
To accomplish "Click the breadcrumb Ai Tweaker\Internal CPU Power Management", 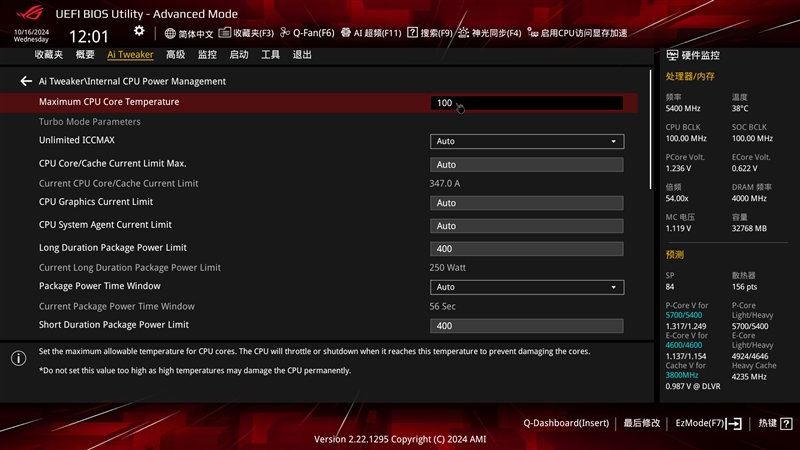I will click(132, 81).
